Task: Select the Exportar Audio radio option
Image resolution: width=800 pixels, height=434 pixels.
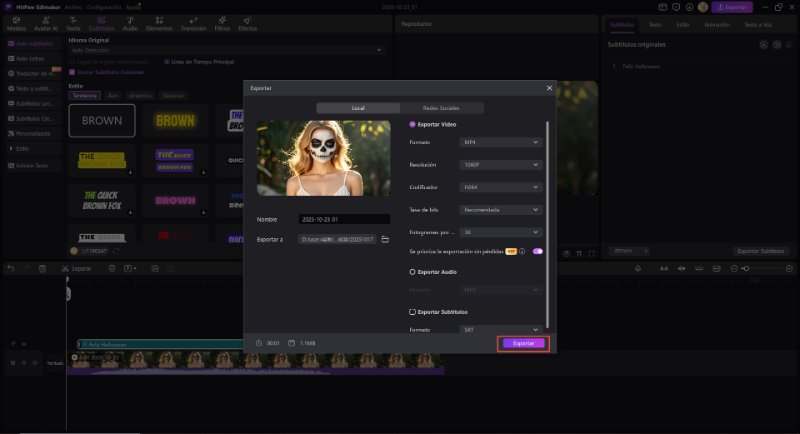Action: pyautogui.click(x=413, y=271)
